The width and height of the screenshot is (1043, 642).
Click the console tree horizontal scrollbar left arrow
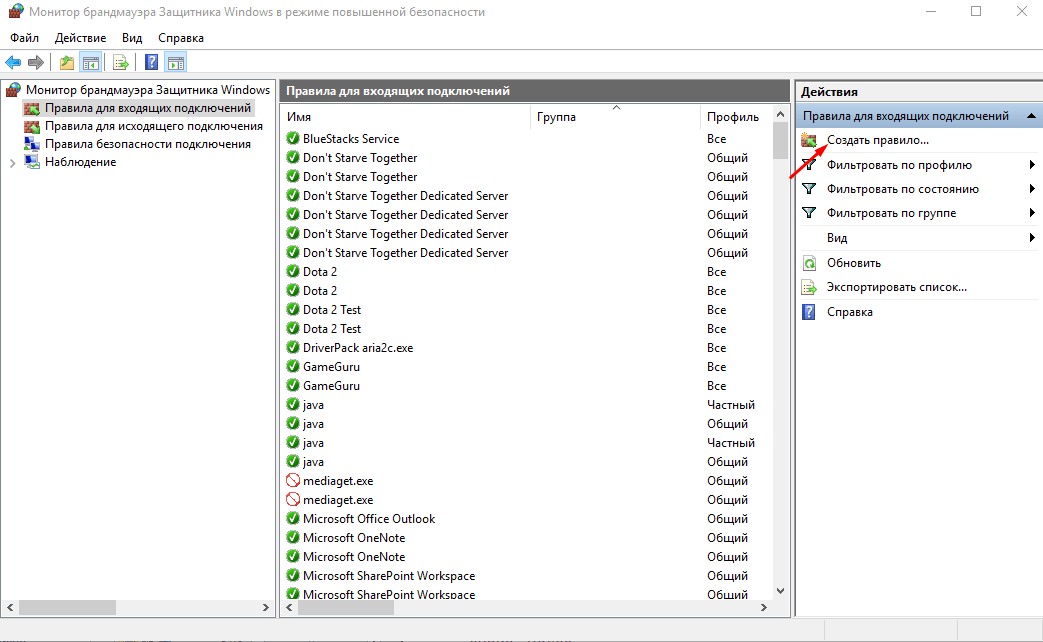pos(10,607)
